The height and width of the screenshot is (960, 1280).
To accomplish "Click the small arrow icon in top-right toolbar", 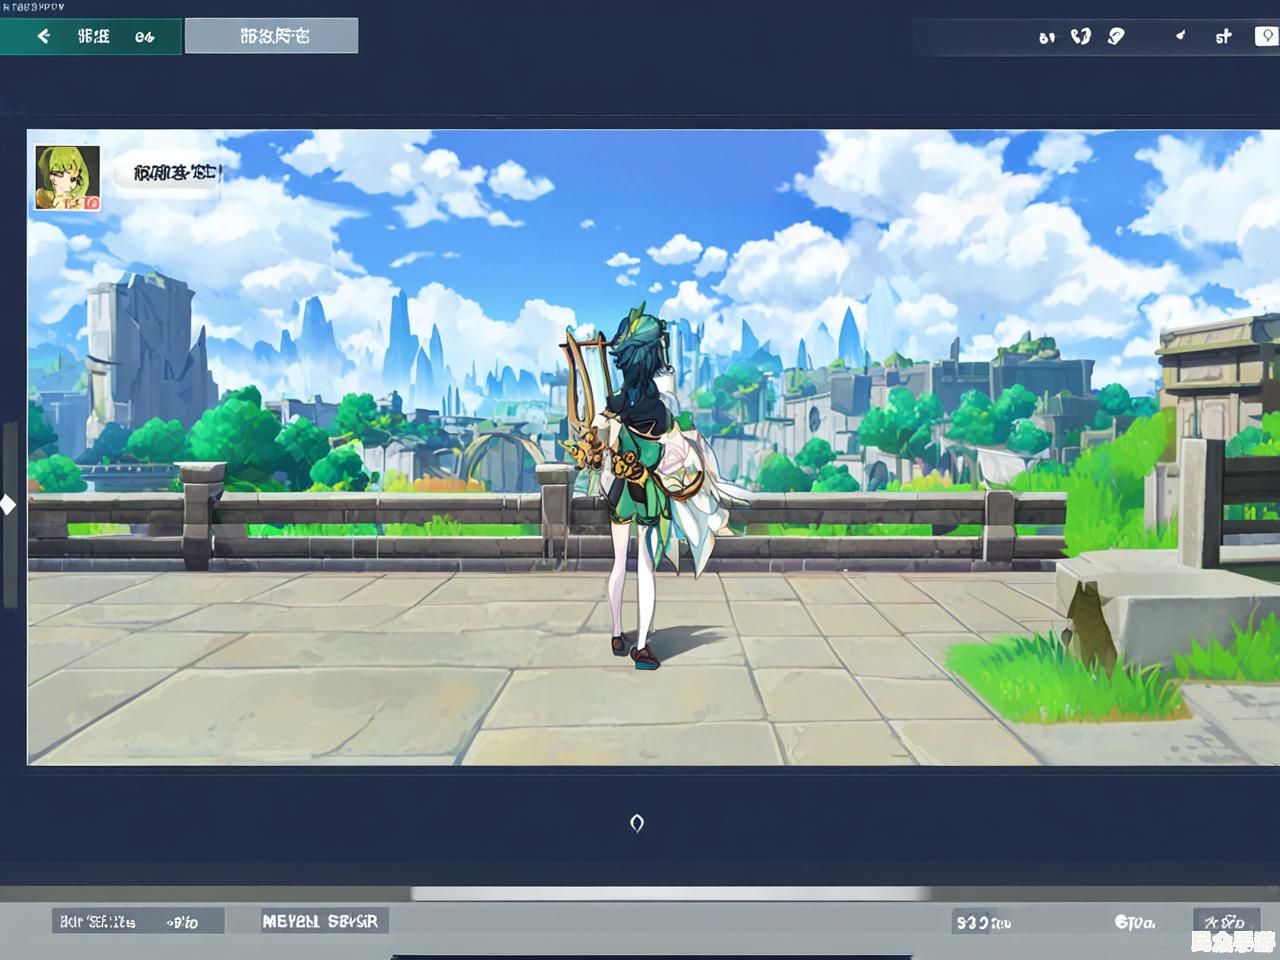I will (x=1180, y=36).
